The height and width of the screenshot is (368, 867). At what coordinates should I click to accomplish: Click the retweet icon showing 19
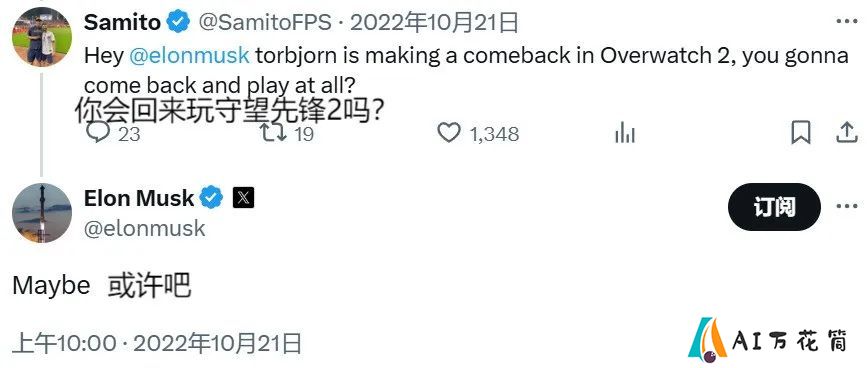pos(274,133)
